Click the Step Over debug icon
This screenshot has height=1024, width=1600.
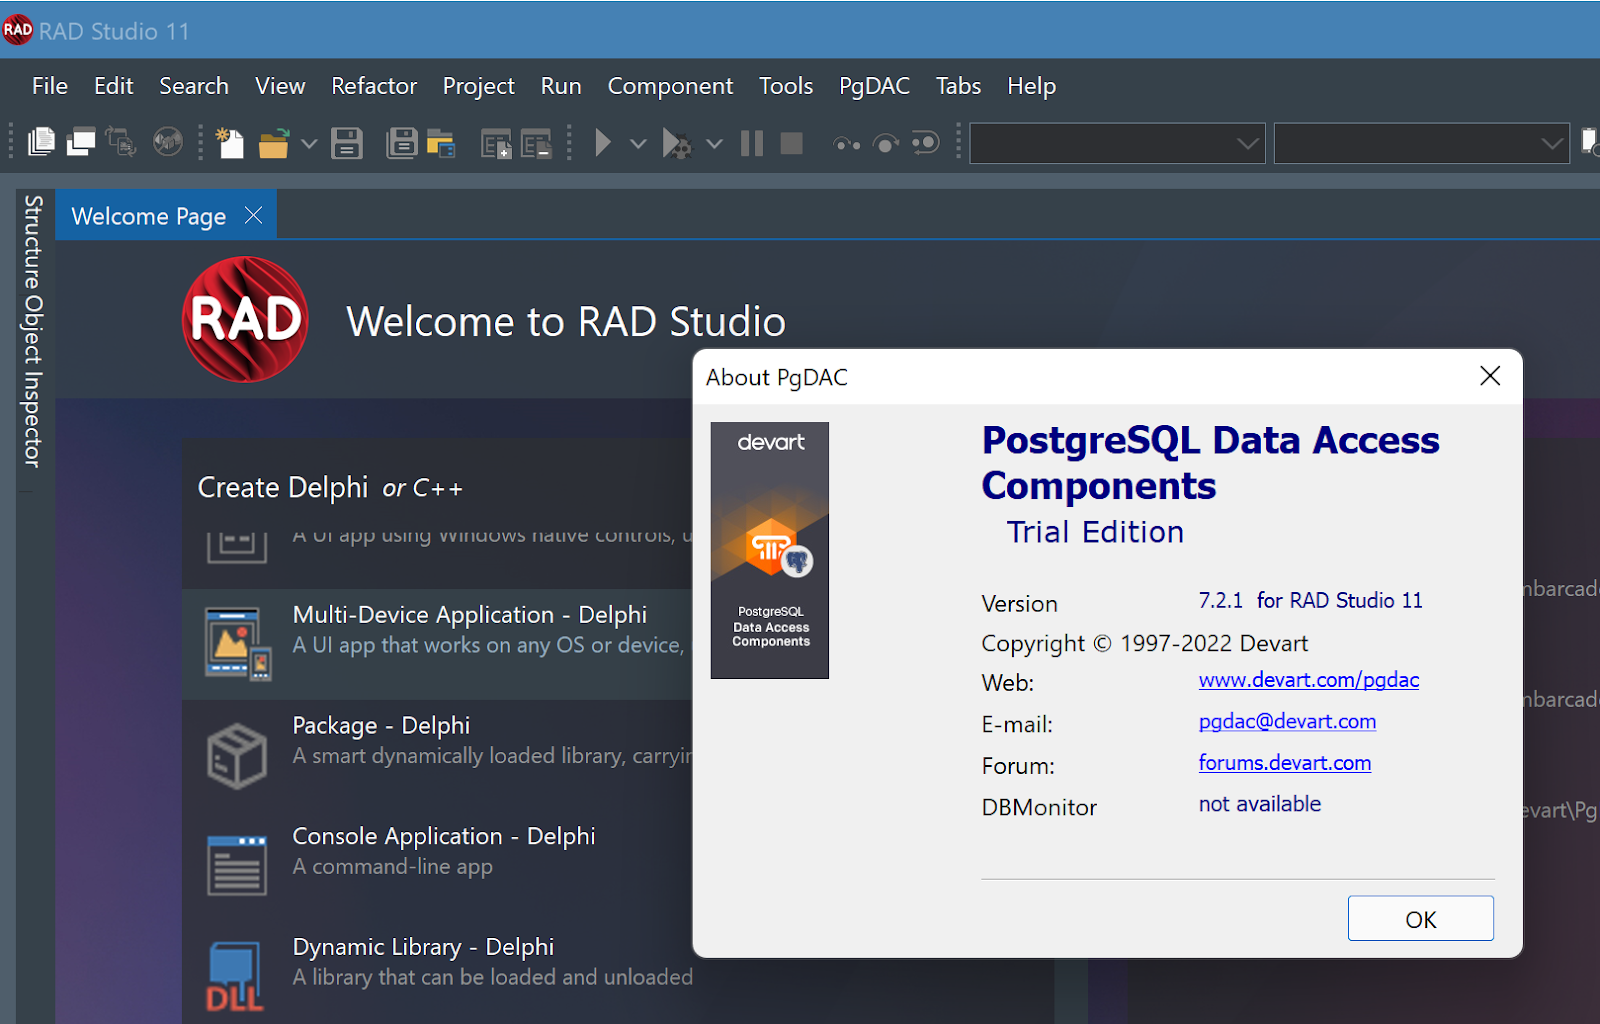[x=886, y=144]
